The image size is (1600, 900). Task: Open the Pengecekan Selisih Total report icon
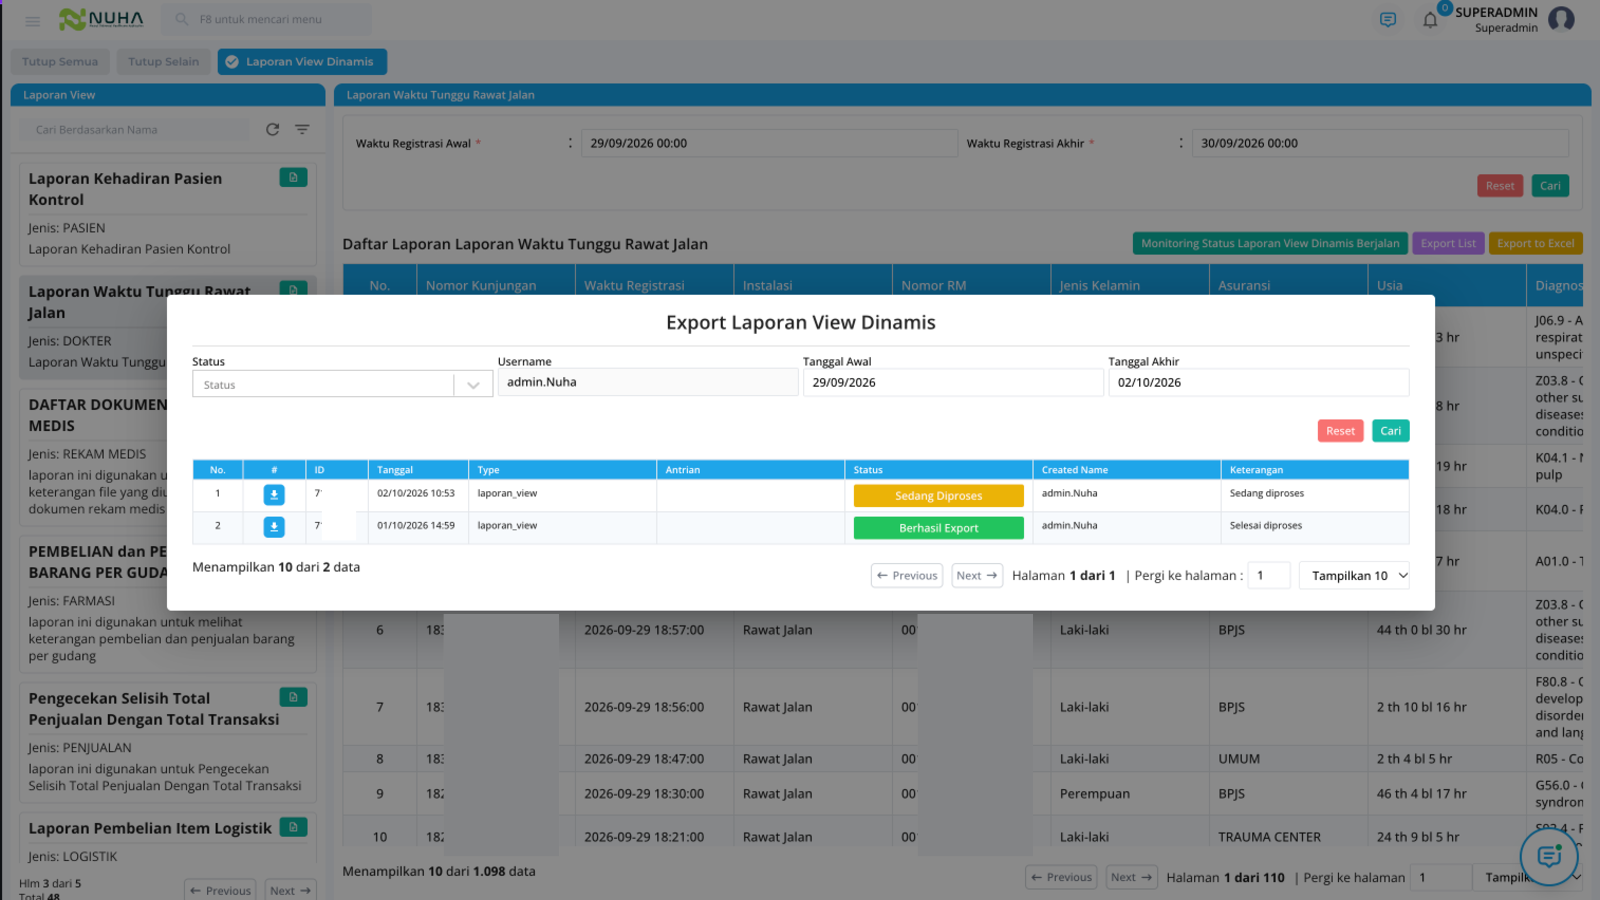(x=293, y=697)
